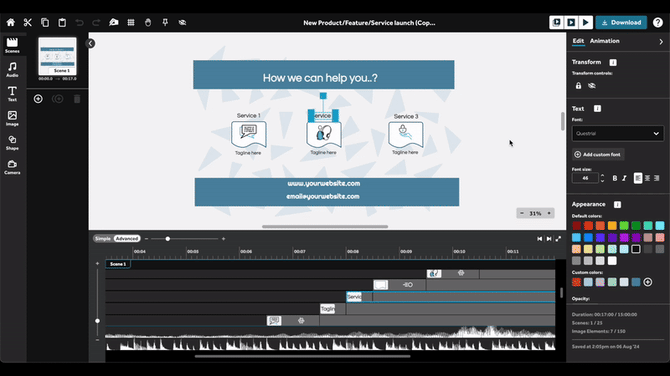The width and height of the screenshot is (670, 376).
Task: Paste from the clipboard icon
Action: pos(62,23)
